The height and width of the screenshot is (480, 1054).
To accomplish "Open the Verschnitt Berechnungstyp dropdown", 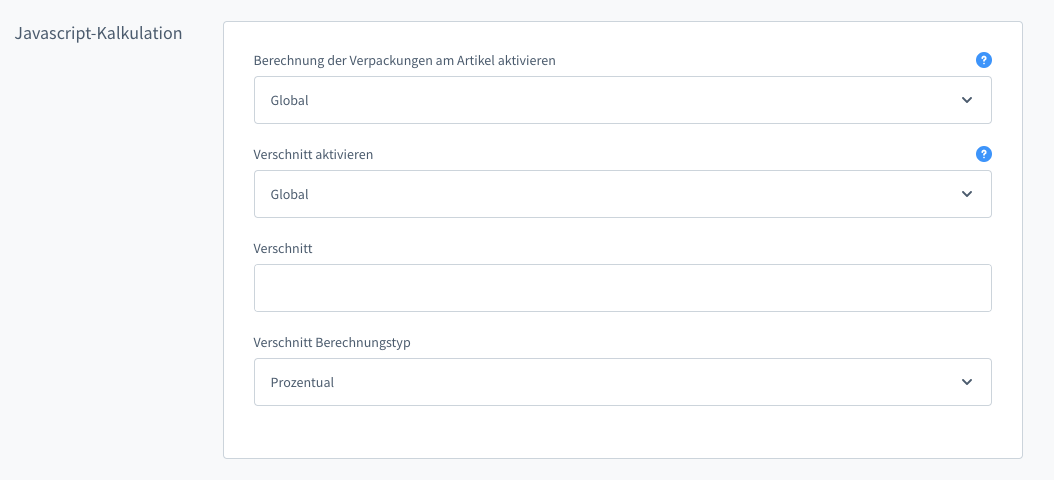I will click(622, 382).
